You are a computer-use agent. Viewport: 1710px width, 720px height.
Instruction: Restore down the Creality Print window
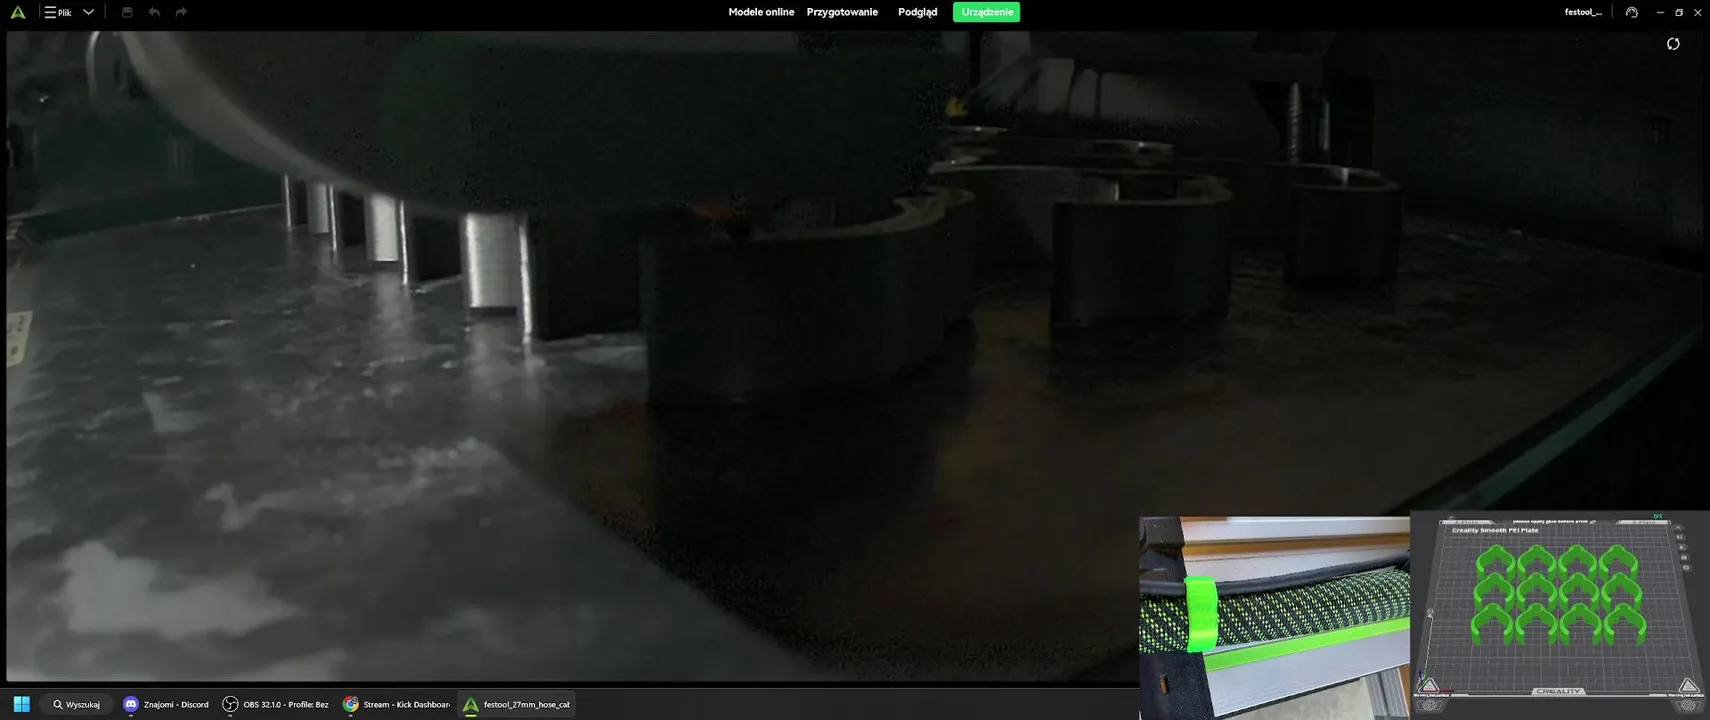point(1679,12)
